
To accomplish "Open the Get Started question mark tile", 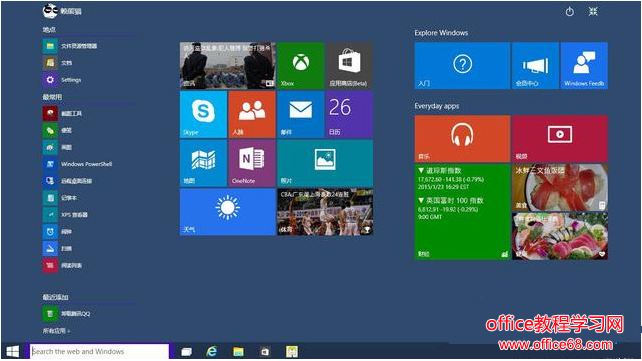I will point(462,65).
